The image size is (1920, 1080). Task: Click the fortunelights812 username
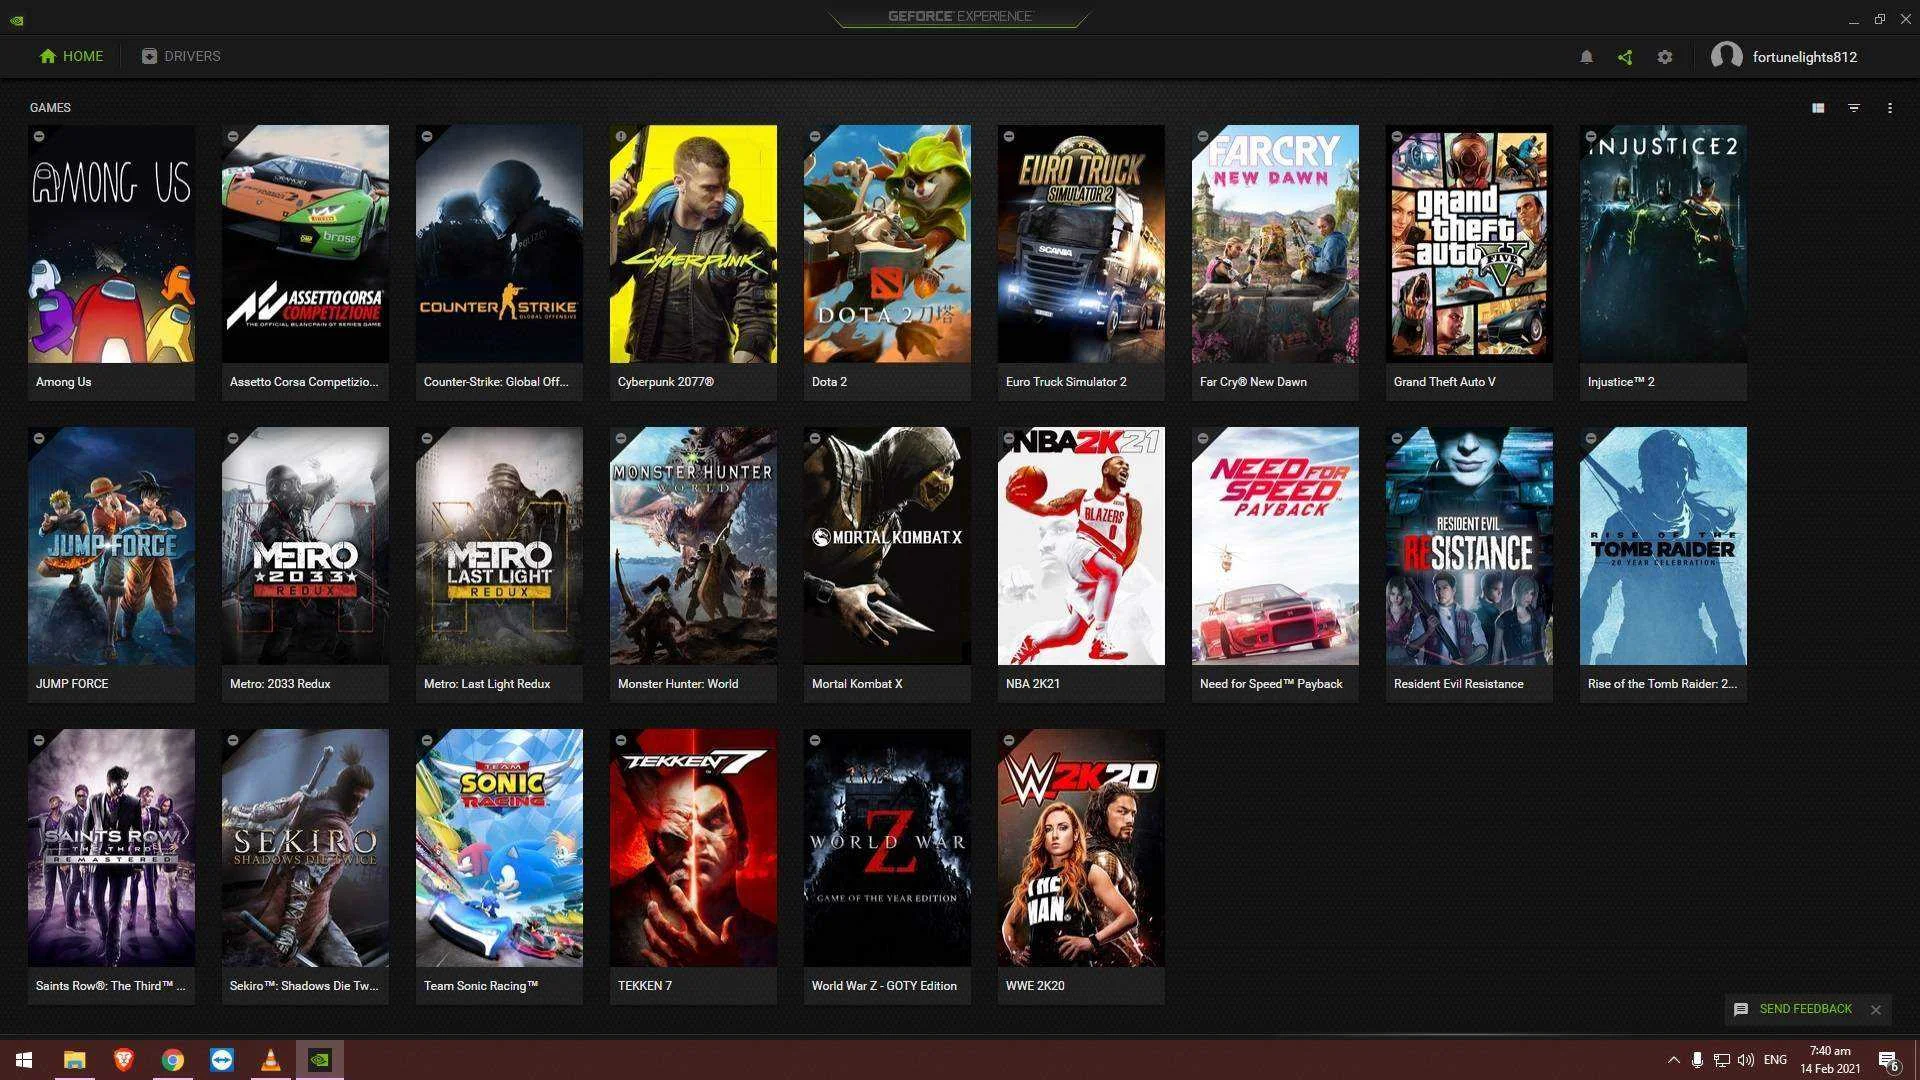(1805, 57)
